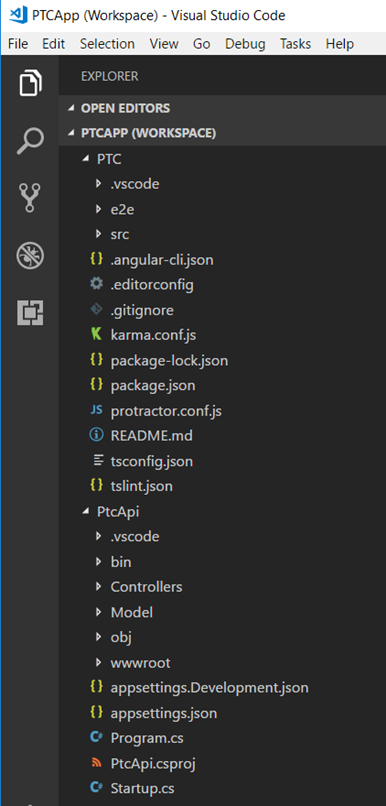Open the File menu
Image resolution: width=386 pixels, height=806 pixels.
point(18,44)
